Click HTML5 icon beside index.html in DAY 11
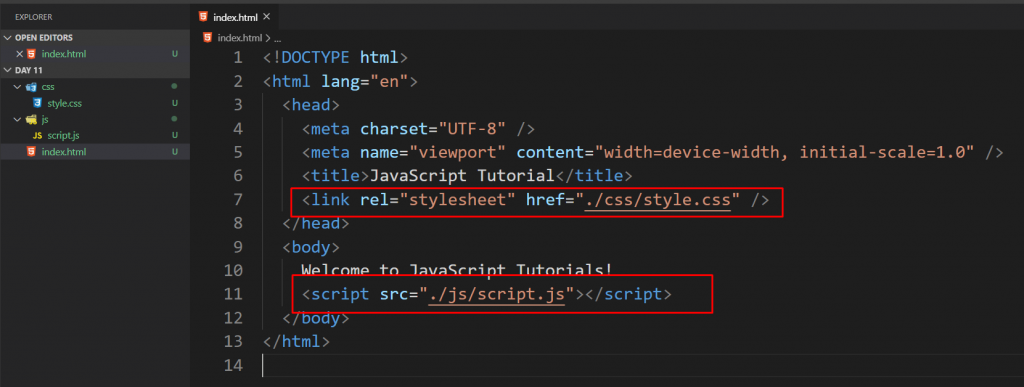This screenshot has width=1024, height=387. click(31, 152)
